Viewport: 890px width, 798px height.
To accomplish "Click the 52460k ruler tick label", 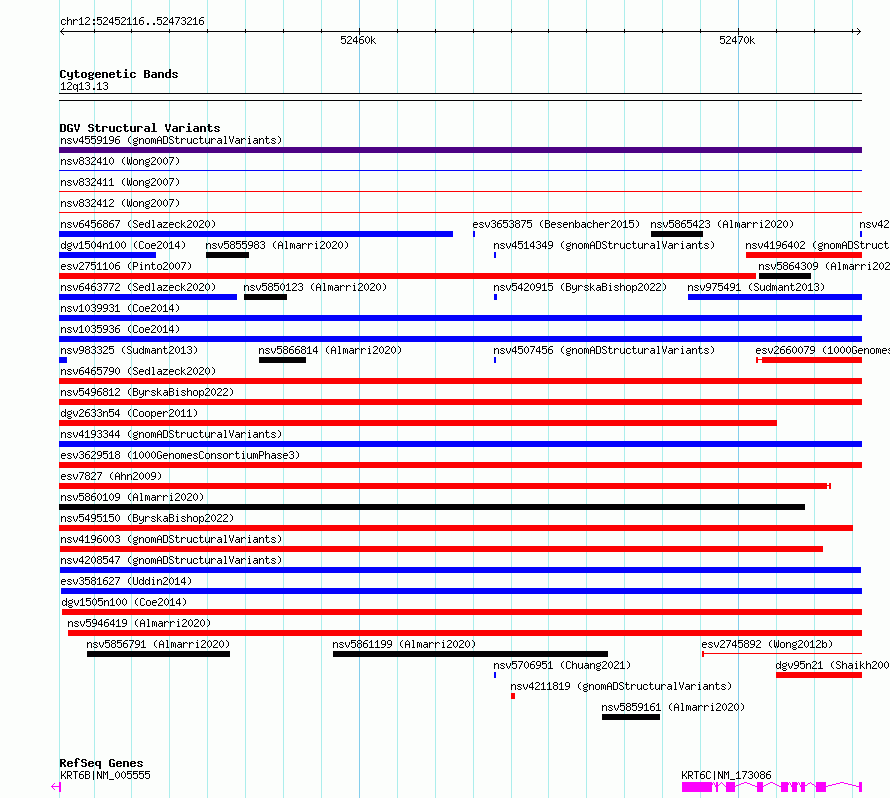I will [x=358, y=40].
